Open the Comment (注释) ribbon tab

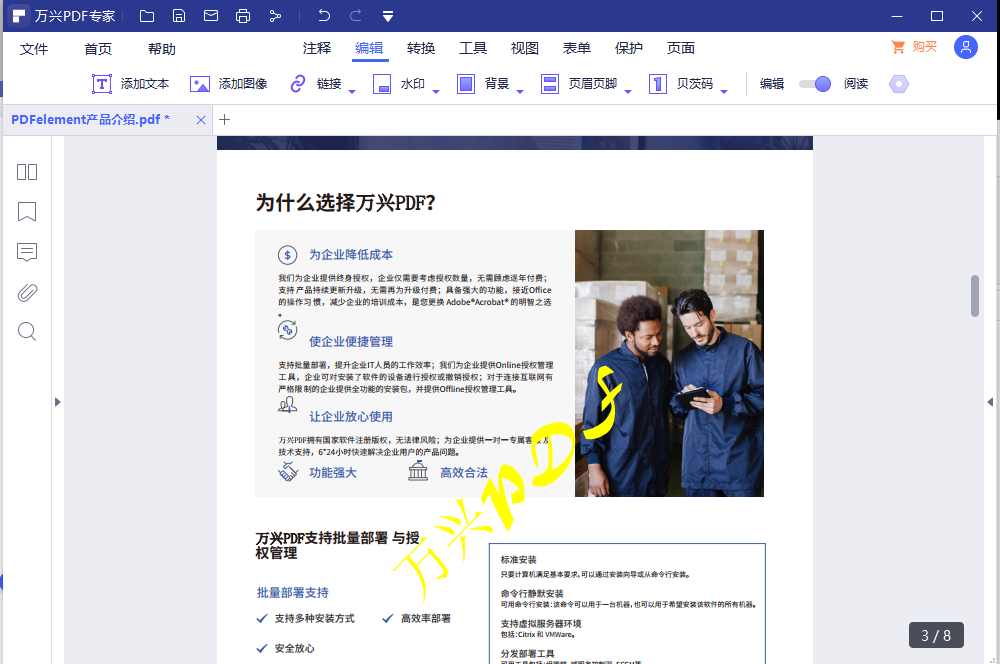[317, 48]
